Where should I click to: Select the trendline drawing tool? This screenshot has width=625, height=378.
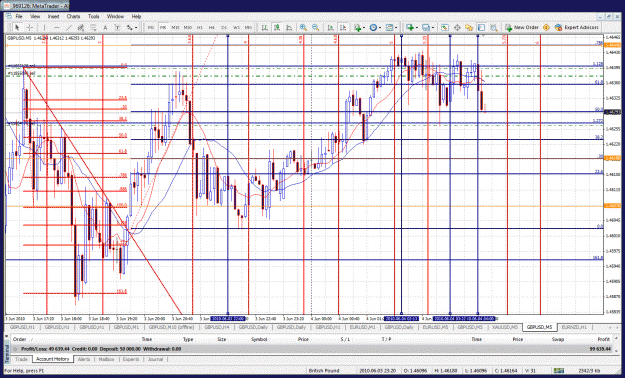(69, 28)
